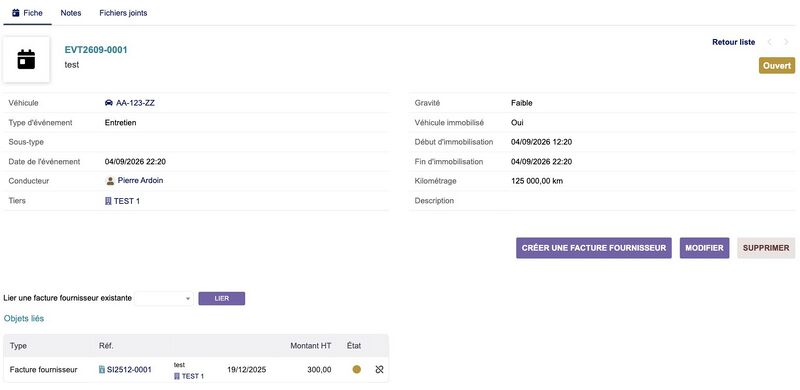Click the status dot in the État column
The image size is (800, 390).
(x=357, y=370)
